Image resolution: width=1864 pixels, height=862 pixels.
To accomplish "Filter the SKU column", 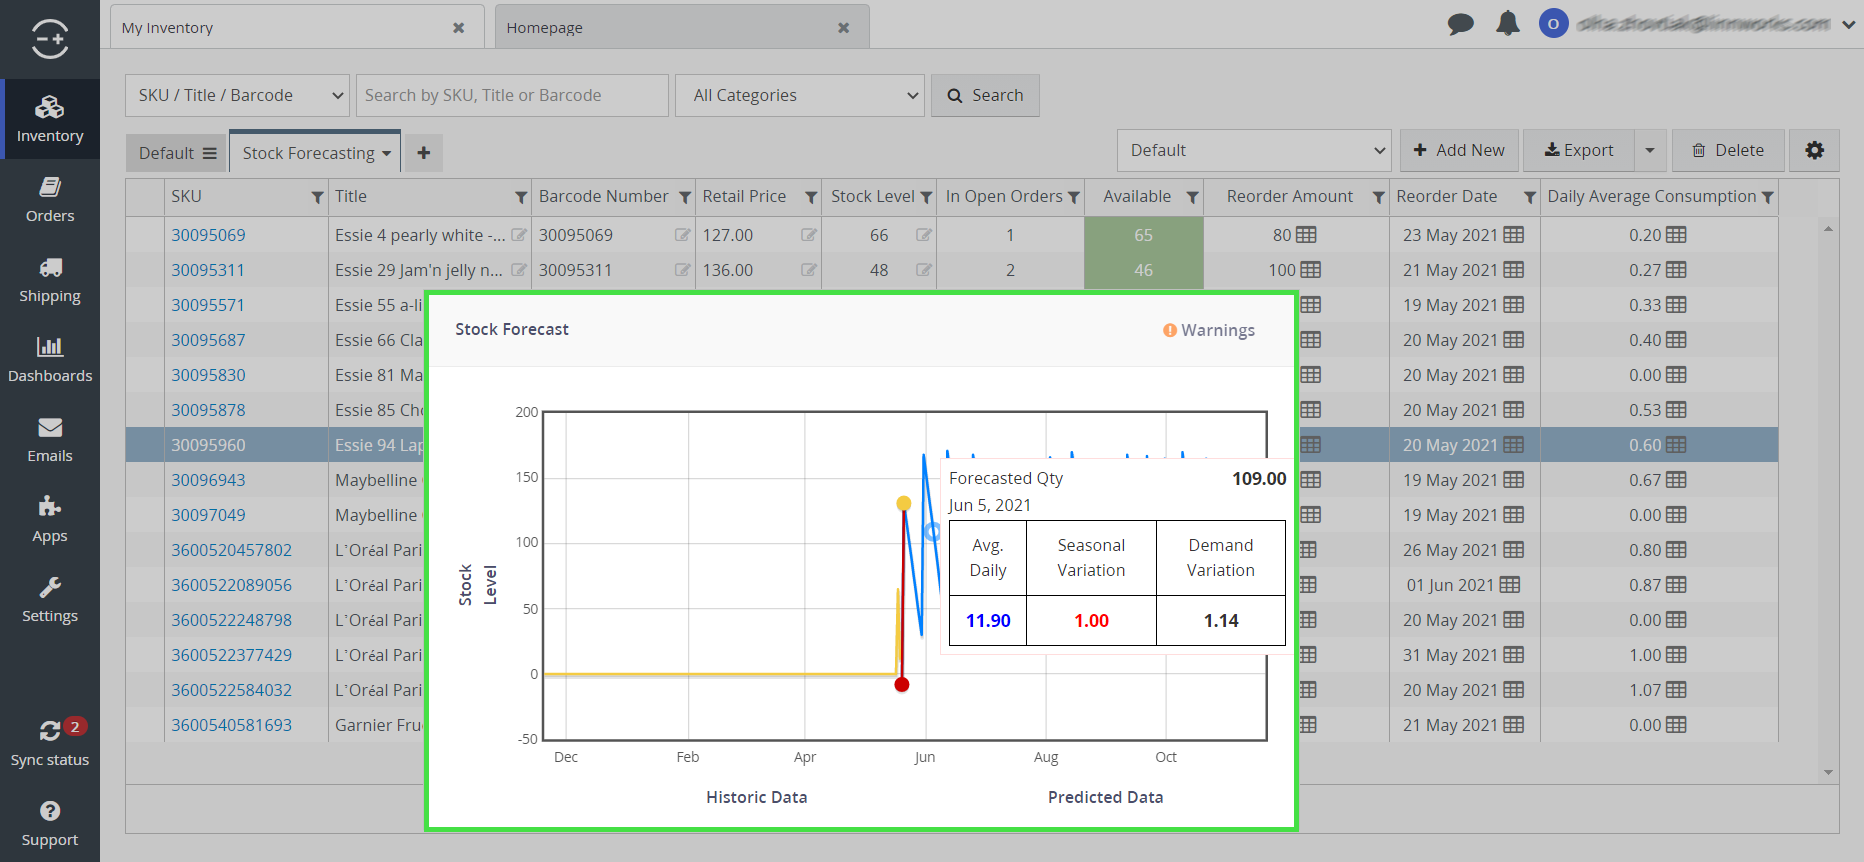I will (317, 197).
